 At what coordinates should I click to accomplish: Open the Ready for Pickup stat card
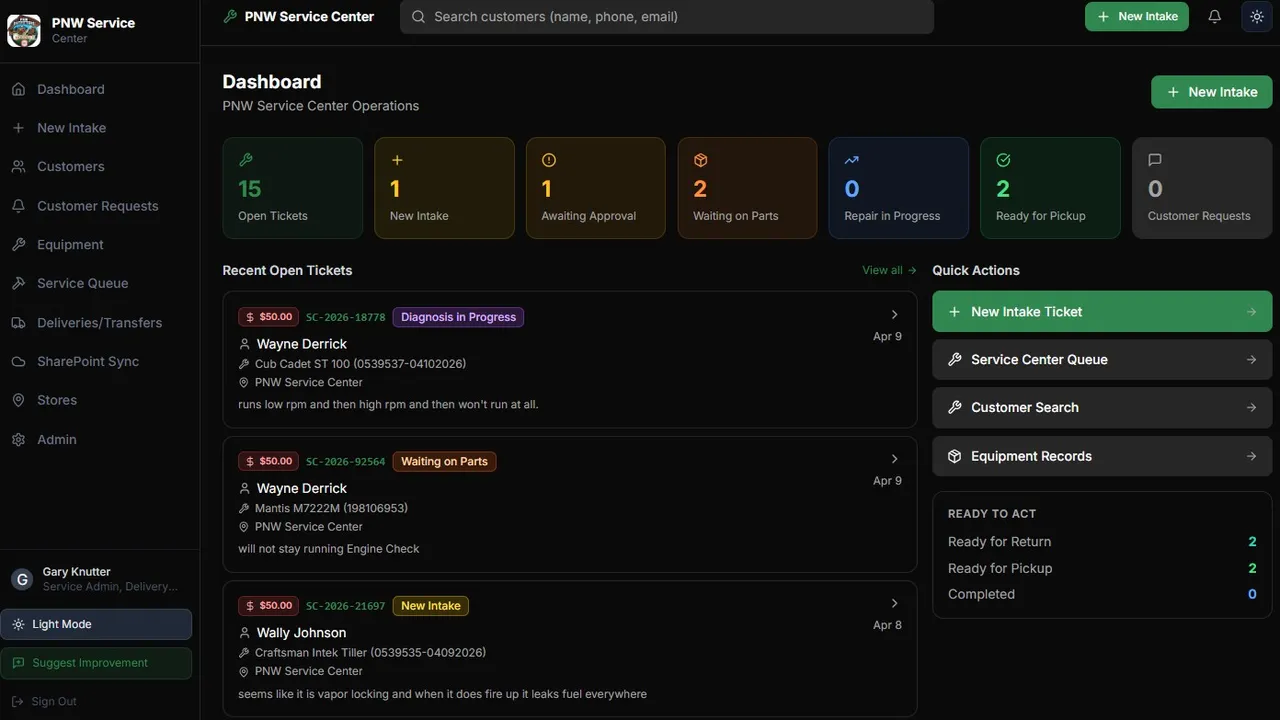click(x=1050, y=188)
